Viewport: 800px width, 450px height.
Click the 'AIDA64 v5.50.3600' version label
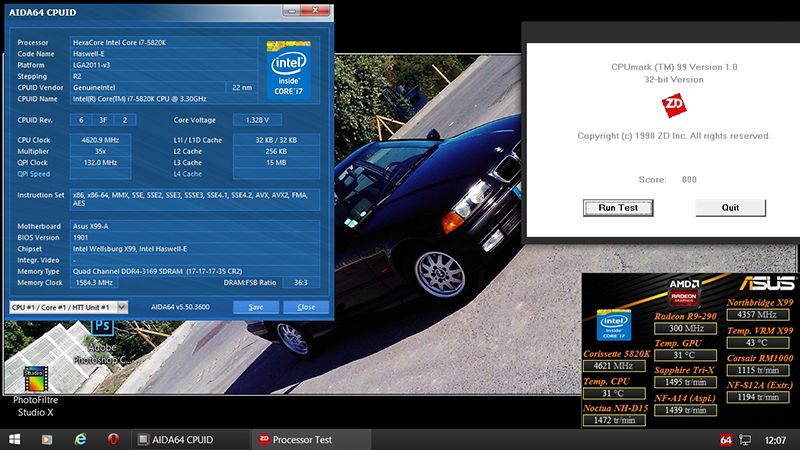180,307
